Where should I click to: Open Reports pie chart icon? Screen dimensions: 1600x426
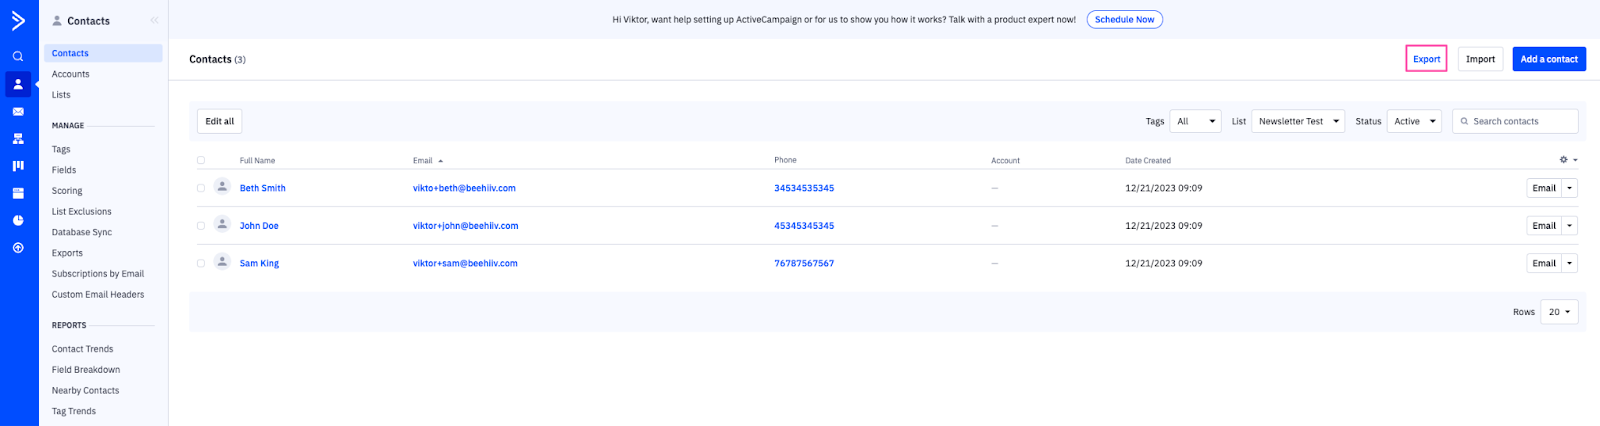tap(18, 220)
